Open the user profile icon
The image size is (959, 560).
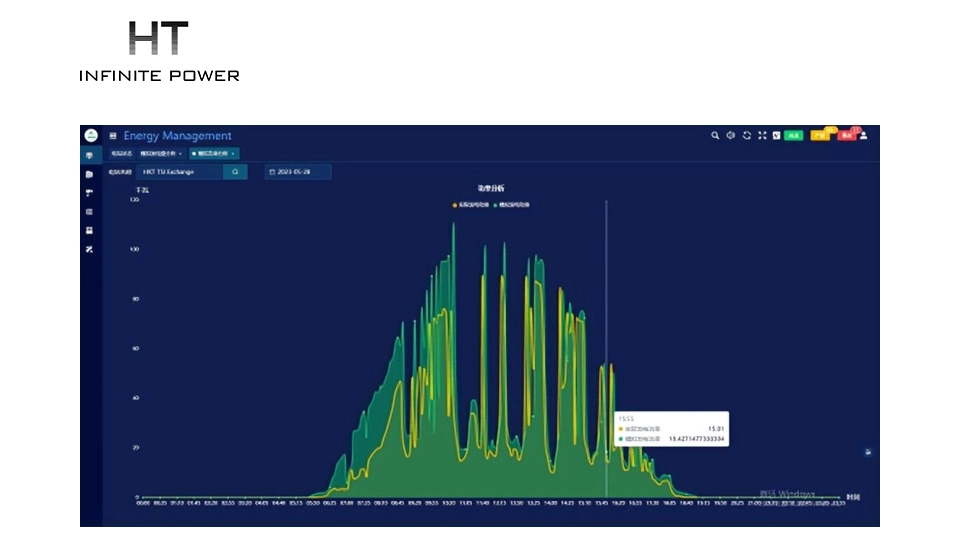tap(864, 135)
